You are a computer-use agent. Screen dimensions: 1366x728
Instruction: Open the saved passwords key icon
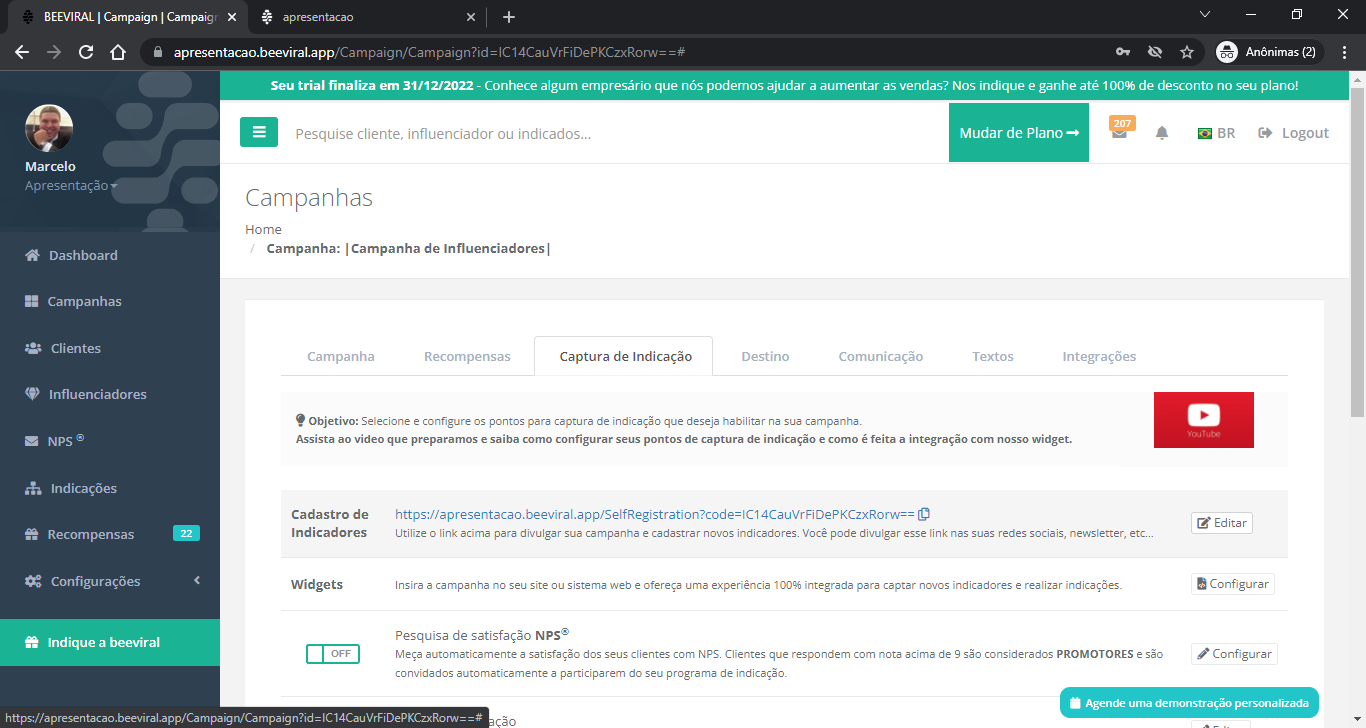(1123, 52)
